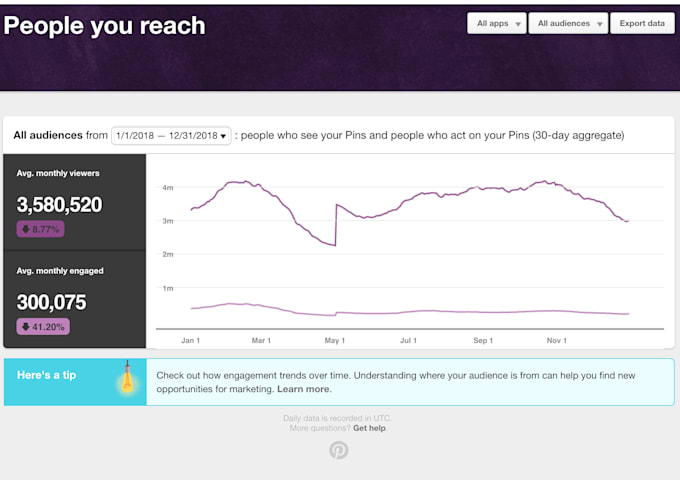Screen dimensions: 680x480
Task: Click the down arrow in the 8.77% badge
Action: click(x=26, y=229)
